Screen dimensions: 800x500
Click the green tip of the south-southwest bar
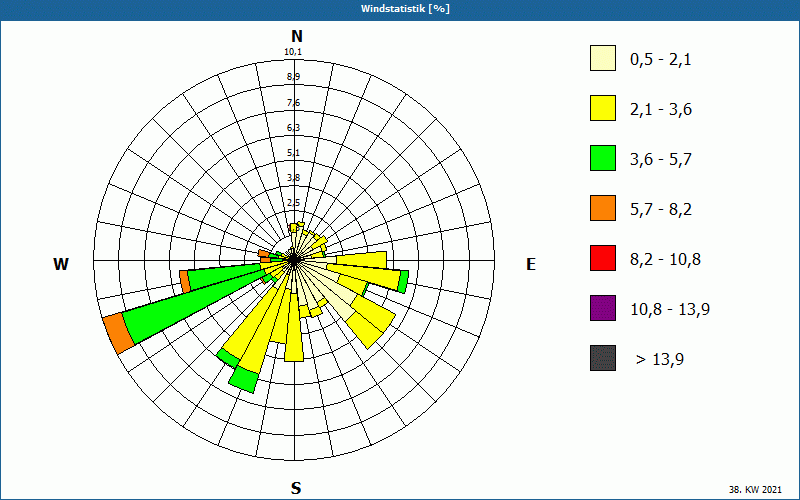point(244,380)
